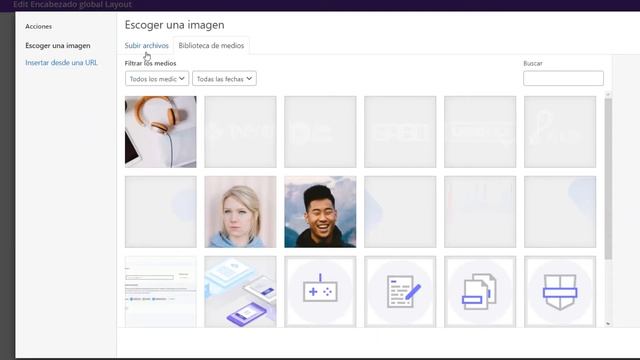Expand the Todos los medios dropdown
Screen dimensions: 640x360
[157, 79]
